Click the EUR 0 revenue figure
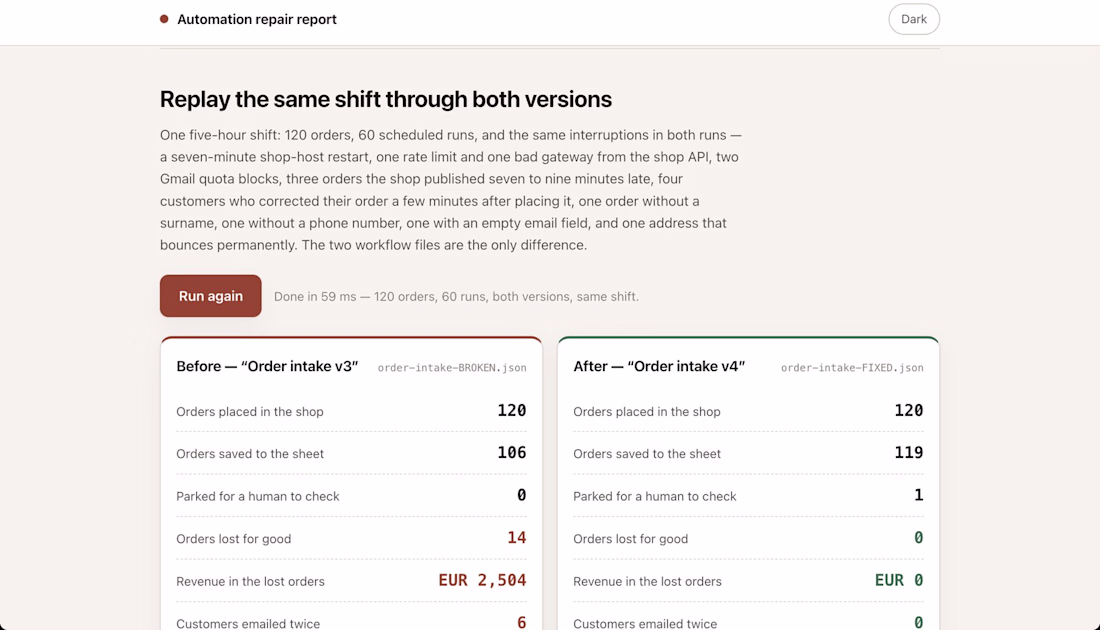Viewport: 1100px width, 630px height. coord(899,580)
